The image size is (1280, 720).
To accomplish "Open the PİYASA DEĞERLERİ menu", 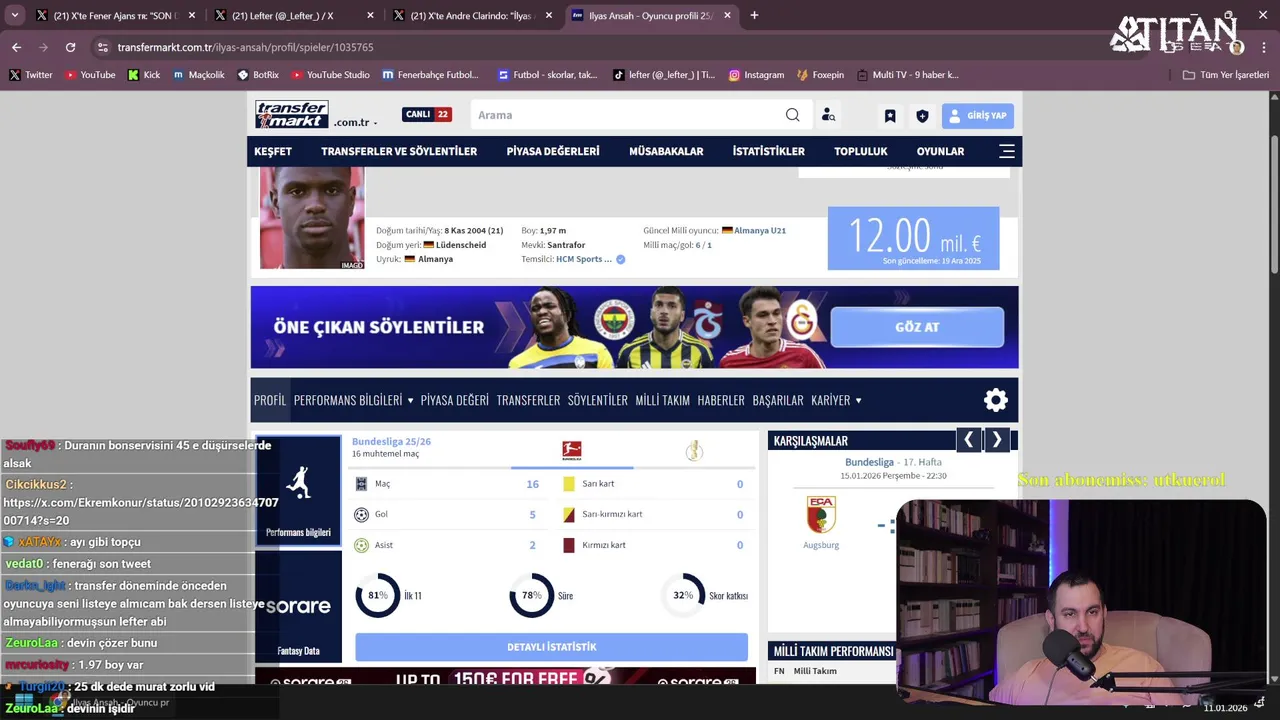I will pyautogui.click(x=553, y=151).
